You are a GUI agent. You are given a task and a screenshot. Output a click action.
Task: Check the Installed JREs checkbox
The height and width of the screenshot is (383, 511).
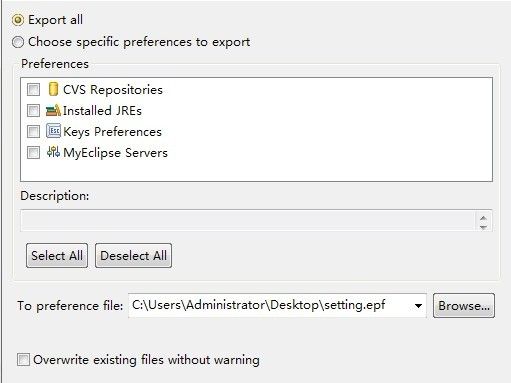pyautogui.click(x=33, y=110)
